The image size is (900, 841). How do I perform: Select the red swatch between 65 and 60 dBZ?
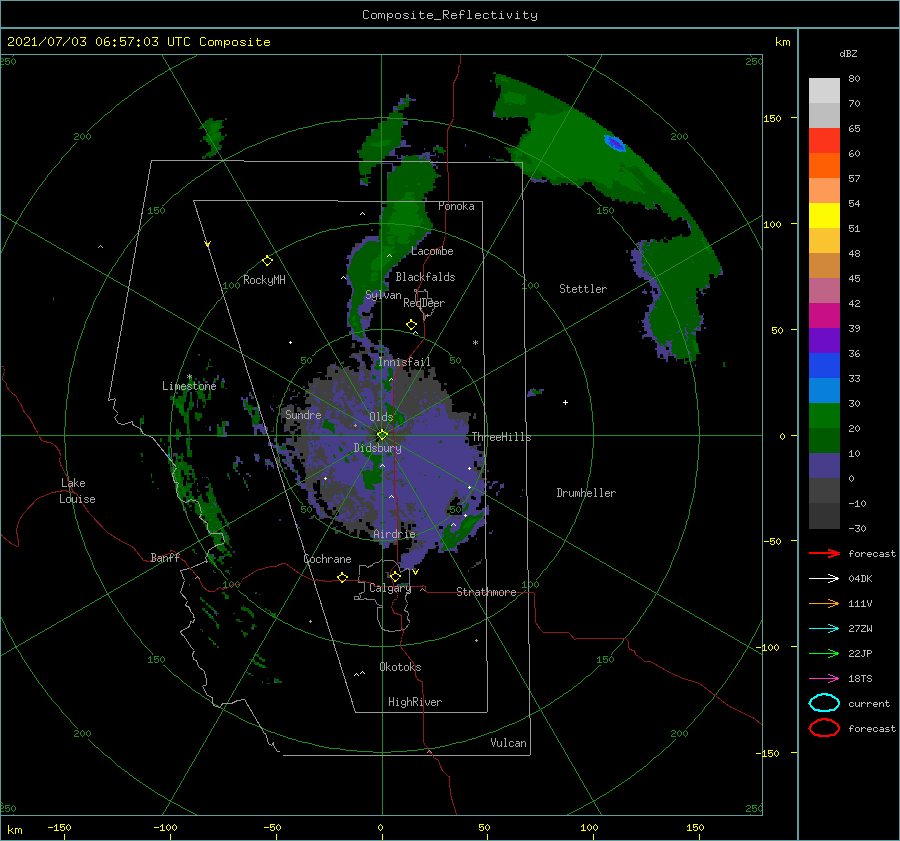coord(824,141)
